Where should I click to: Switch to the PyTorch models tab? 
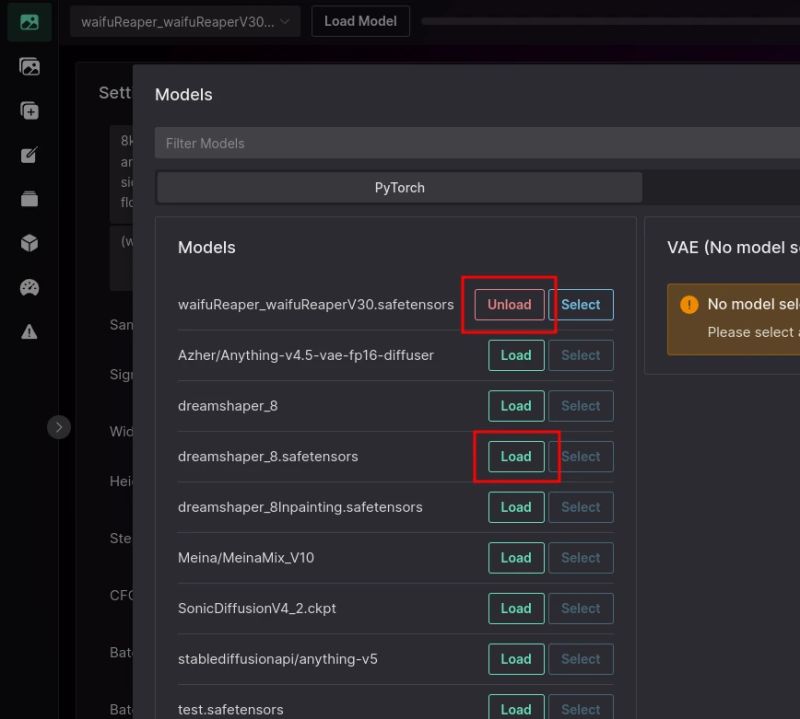click(398, 187)
